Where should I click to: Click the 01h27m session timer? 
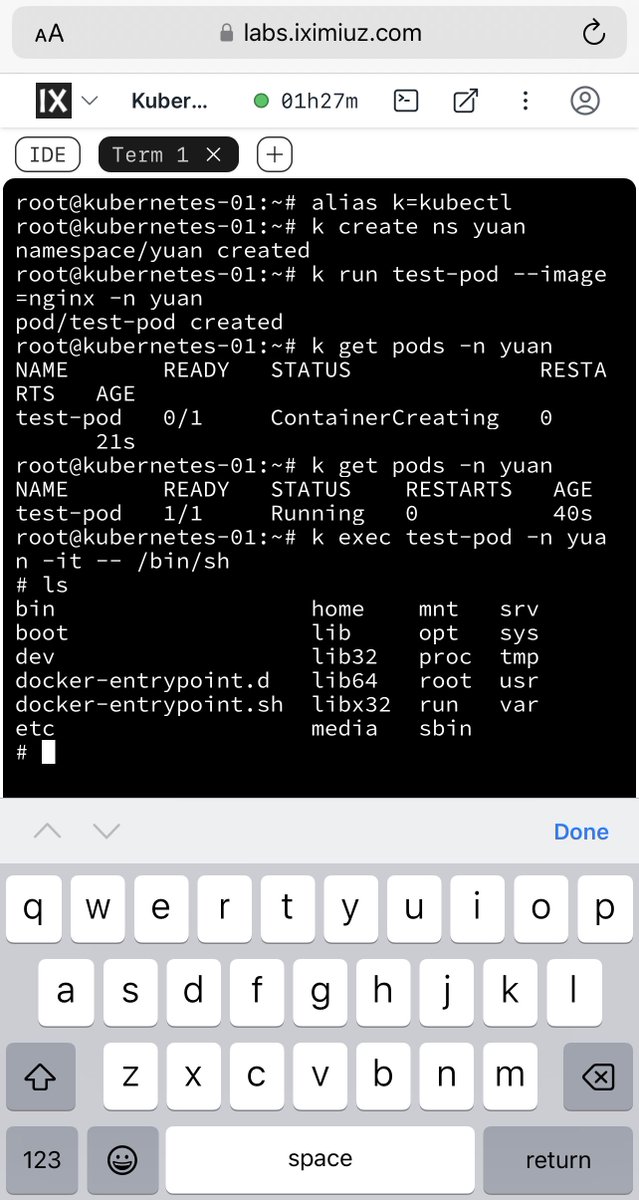(x=306, y=101)
